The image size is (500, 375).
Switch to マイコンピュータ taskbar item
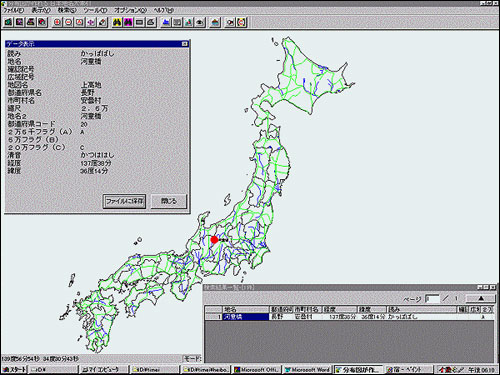pyautogui.click(x=104, y=369)
